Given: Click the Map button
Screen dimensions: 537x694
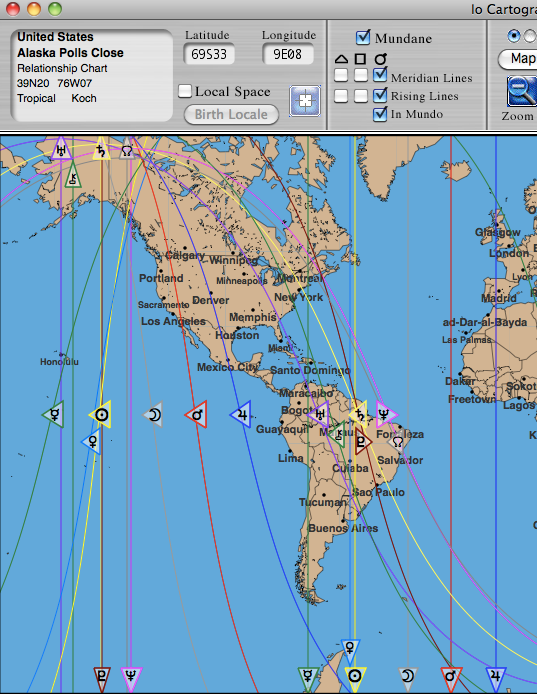Looking at the screenshot, I should [x=519, y=59].
